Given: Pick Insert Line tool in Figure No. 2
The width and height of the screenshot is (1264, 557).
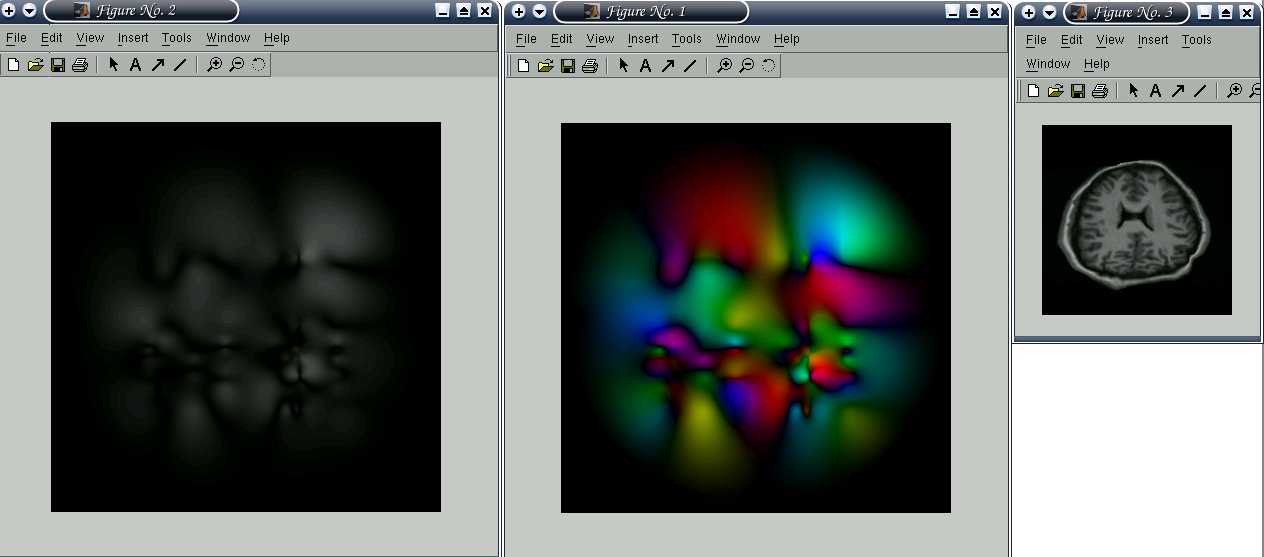Looking at the screenshot, I should click(180, 65).
